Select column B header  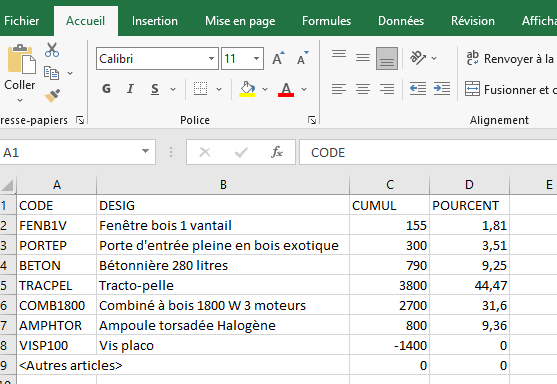223,185
